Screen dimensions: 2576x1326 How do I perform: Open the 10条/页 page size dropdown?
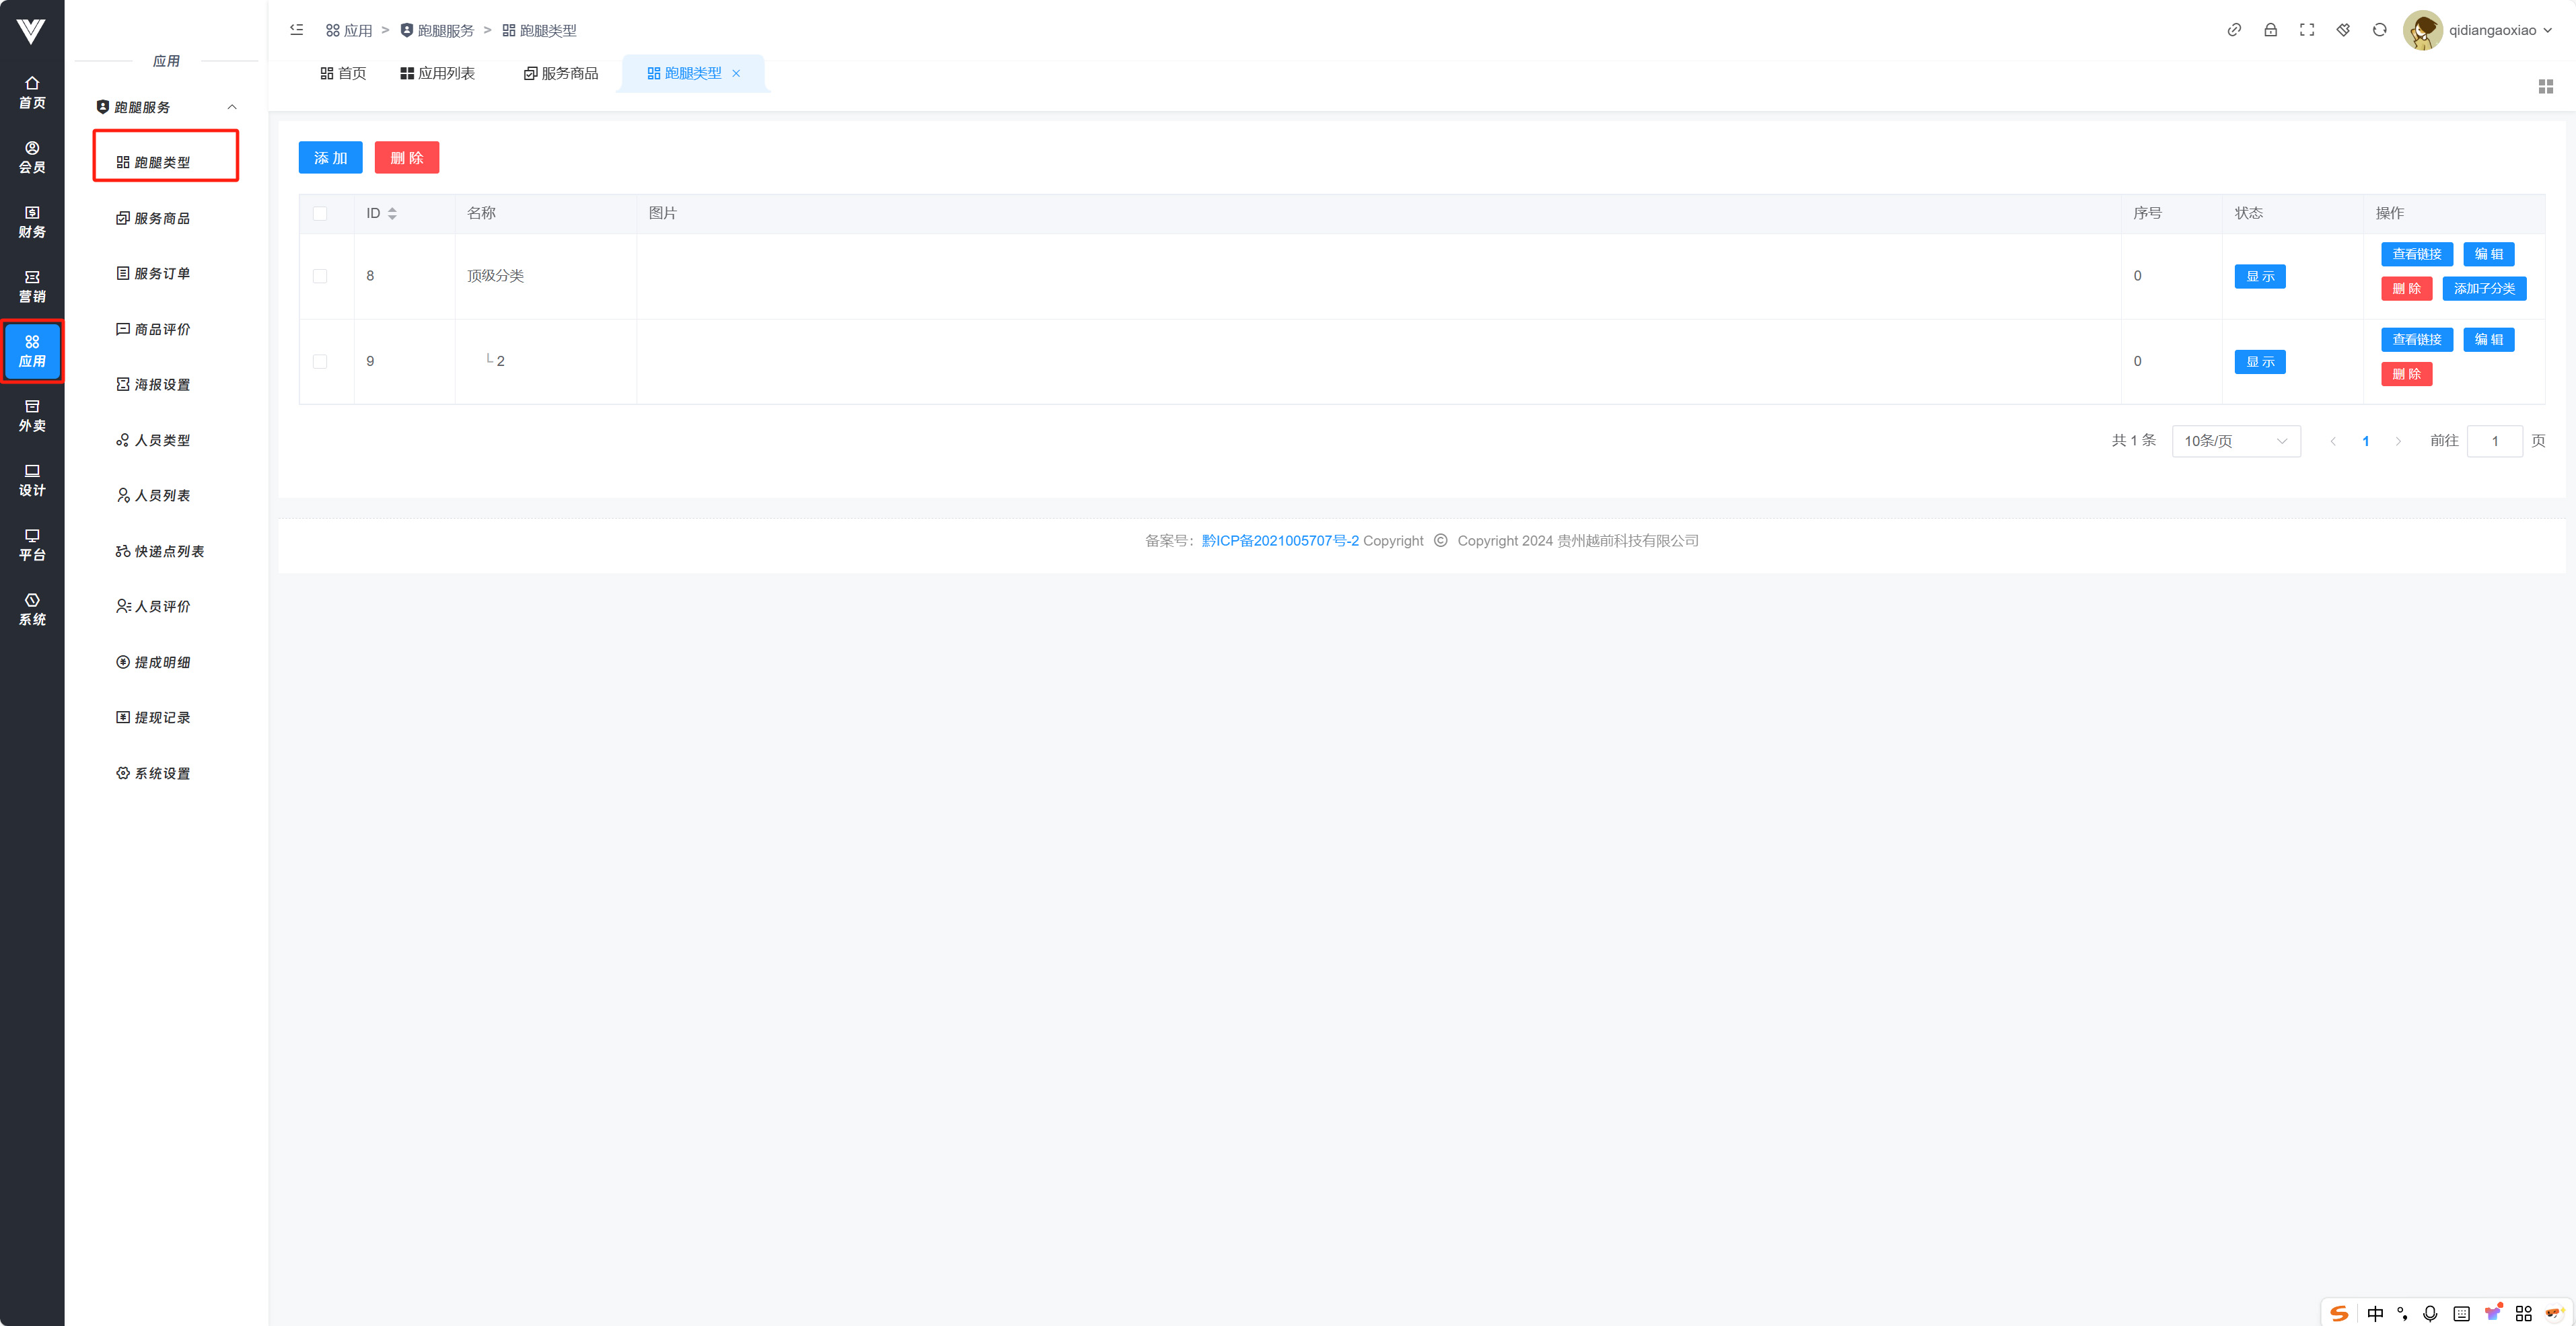pyautogui.click(x=2235, y=441)
